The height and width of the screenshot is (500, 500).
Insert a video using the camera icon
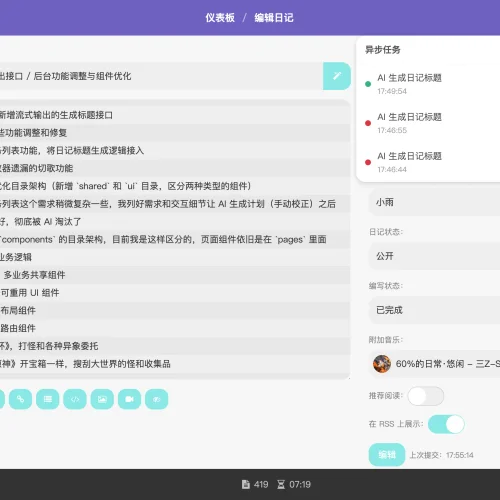(x=129, y=399)
